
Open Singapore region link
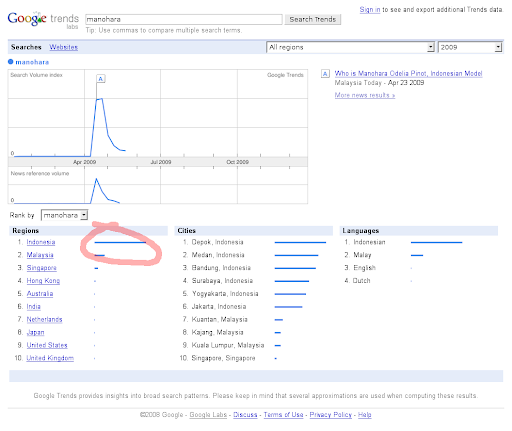tap(42, 268)
